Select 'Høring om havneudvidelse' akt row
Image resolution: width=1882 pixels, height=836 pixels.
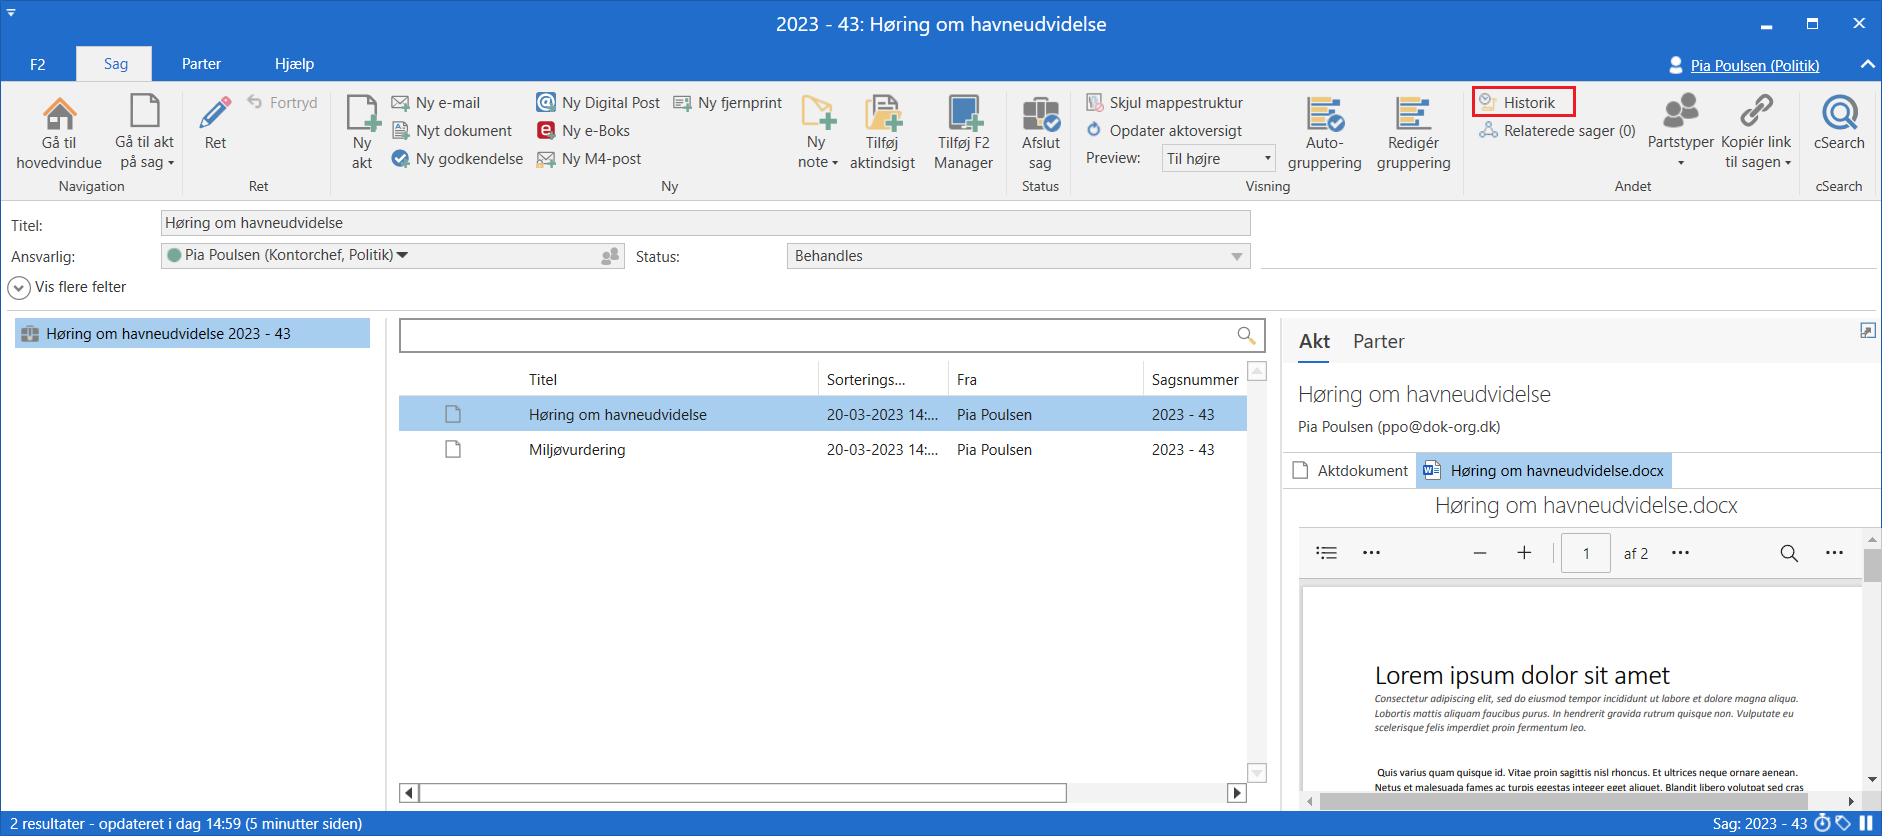[x=823, y=414]
